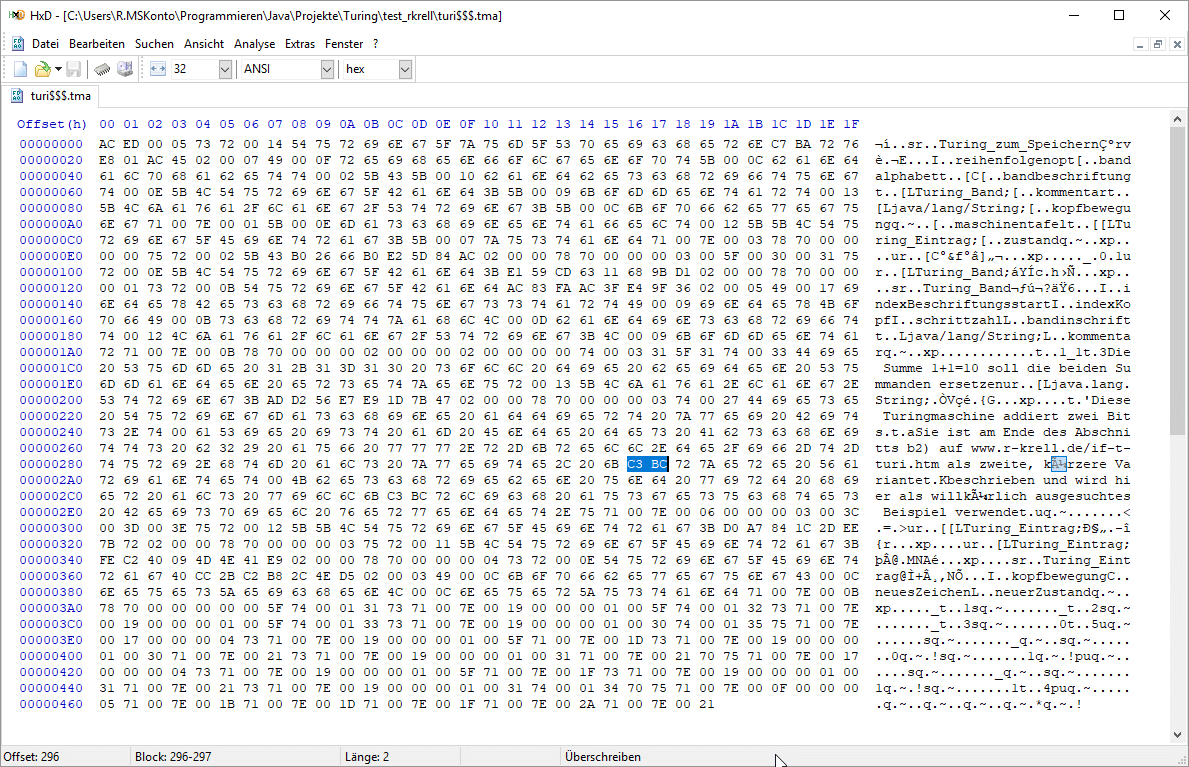Screen dimensions: 1189x767
Task: Click the offset row 000002C0
Action: tap(52, 496)
